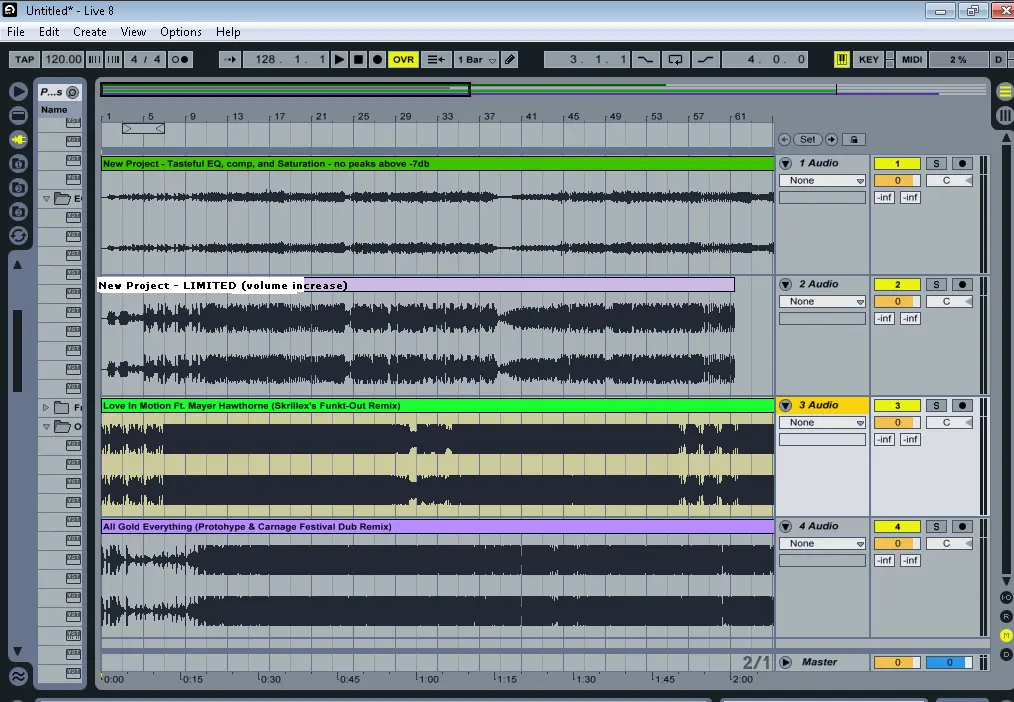This screenshot has height=702, width=1014.
Task: Open the Create menu
Action: (90, 32)
